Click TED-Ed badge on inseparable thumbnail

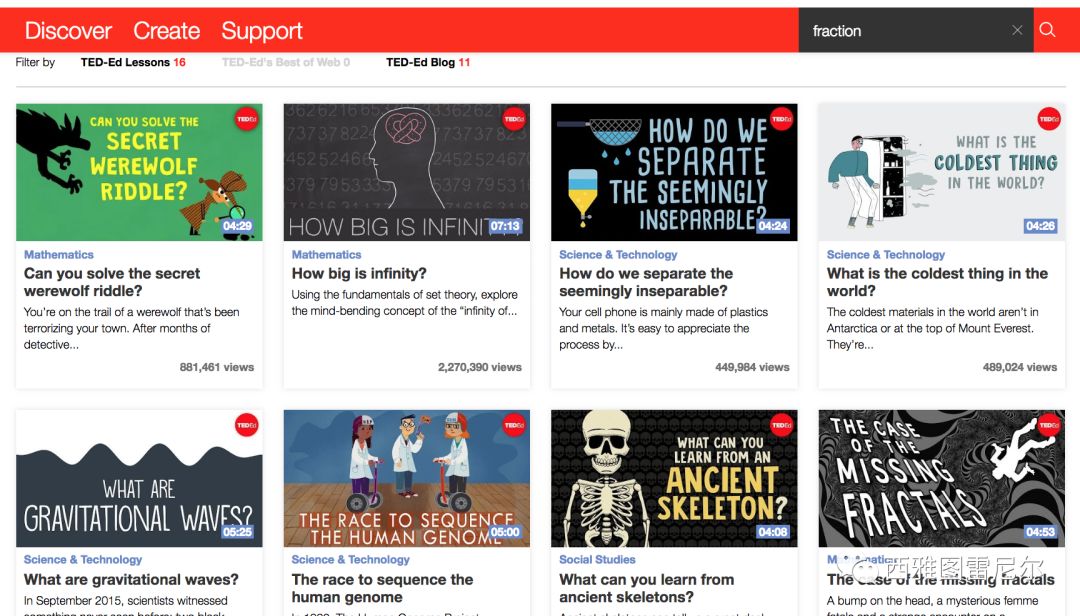coord(782,119)
